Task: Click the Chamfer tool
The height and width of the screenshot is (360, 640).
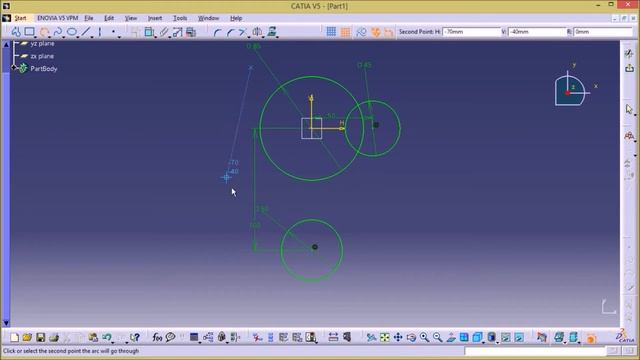Action: coord(230,32)
